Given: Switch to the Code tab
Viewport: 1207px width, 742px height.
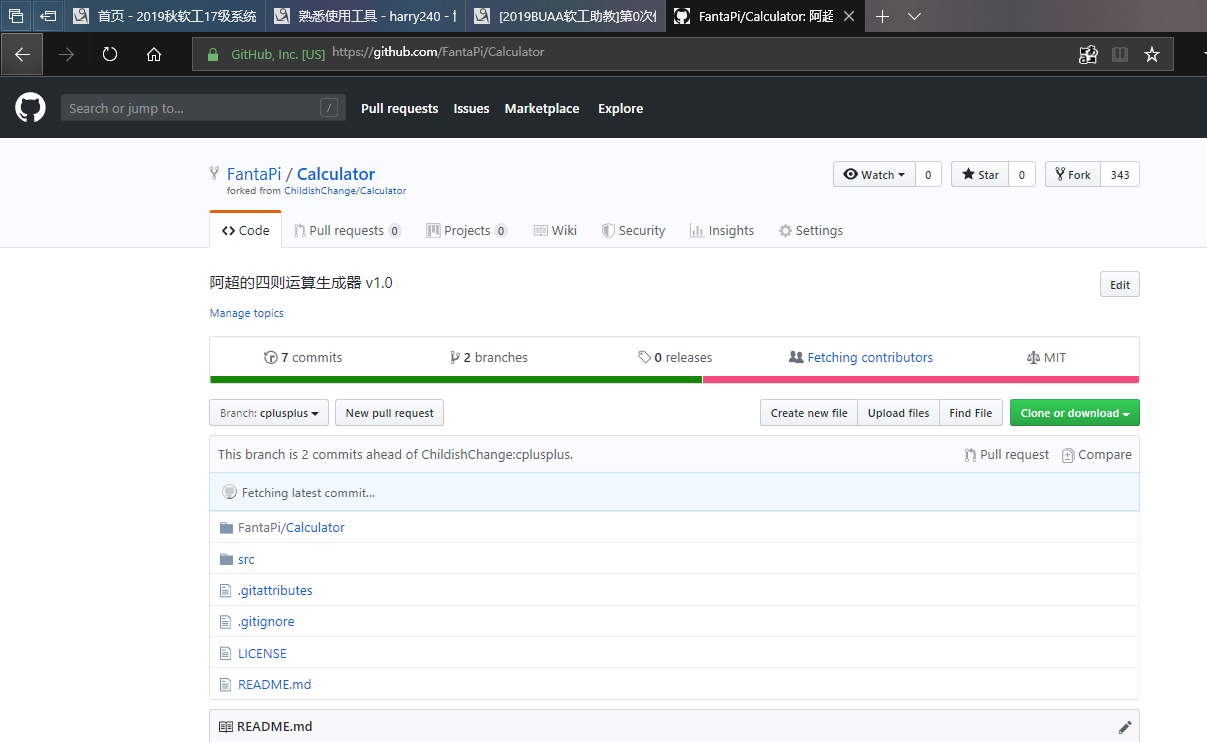Looking at the screenshot, I should (x=245, y=230).
